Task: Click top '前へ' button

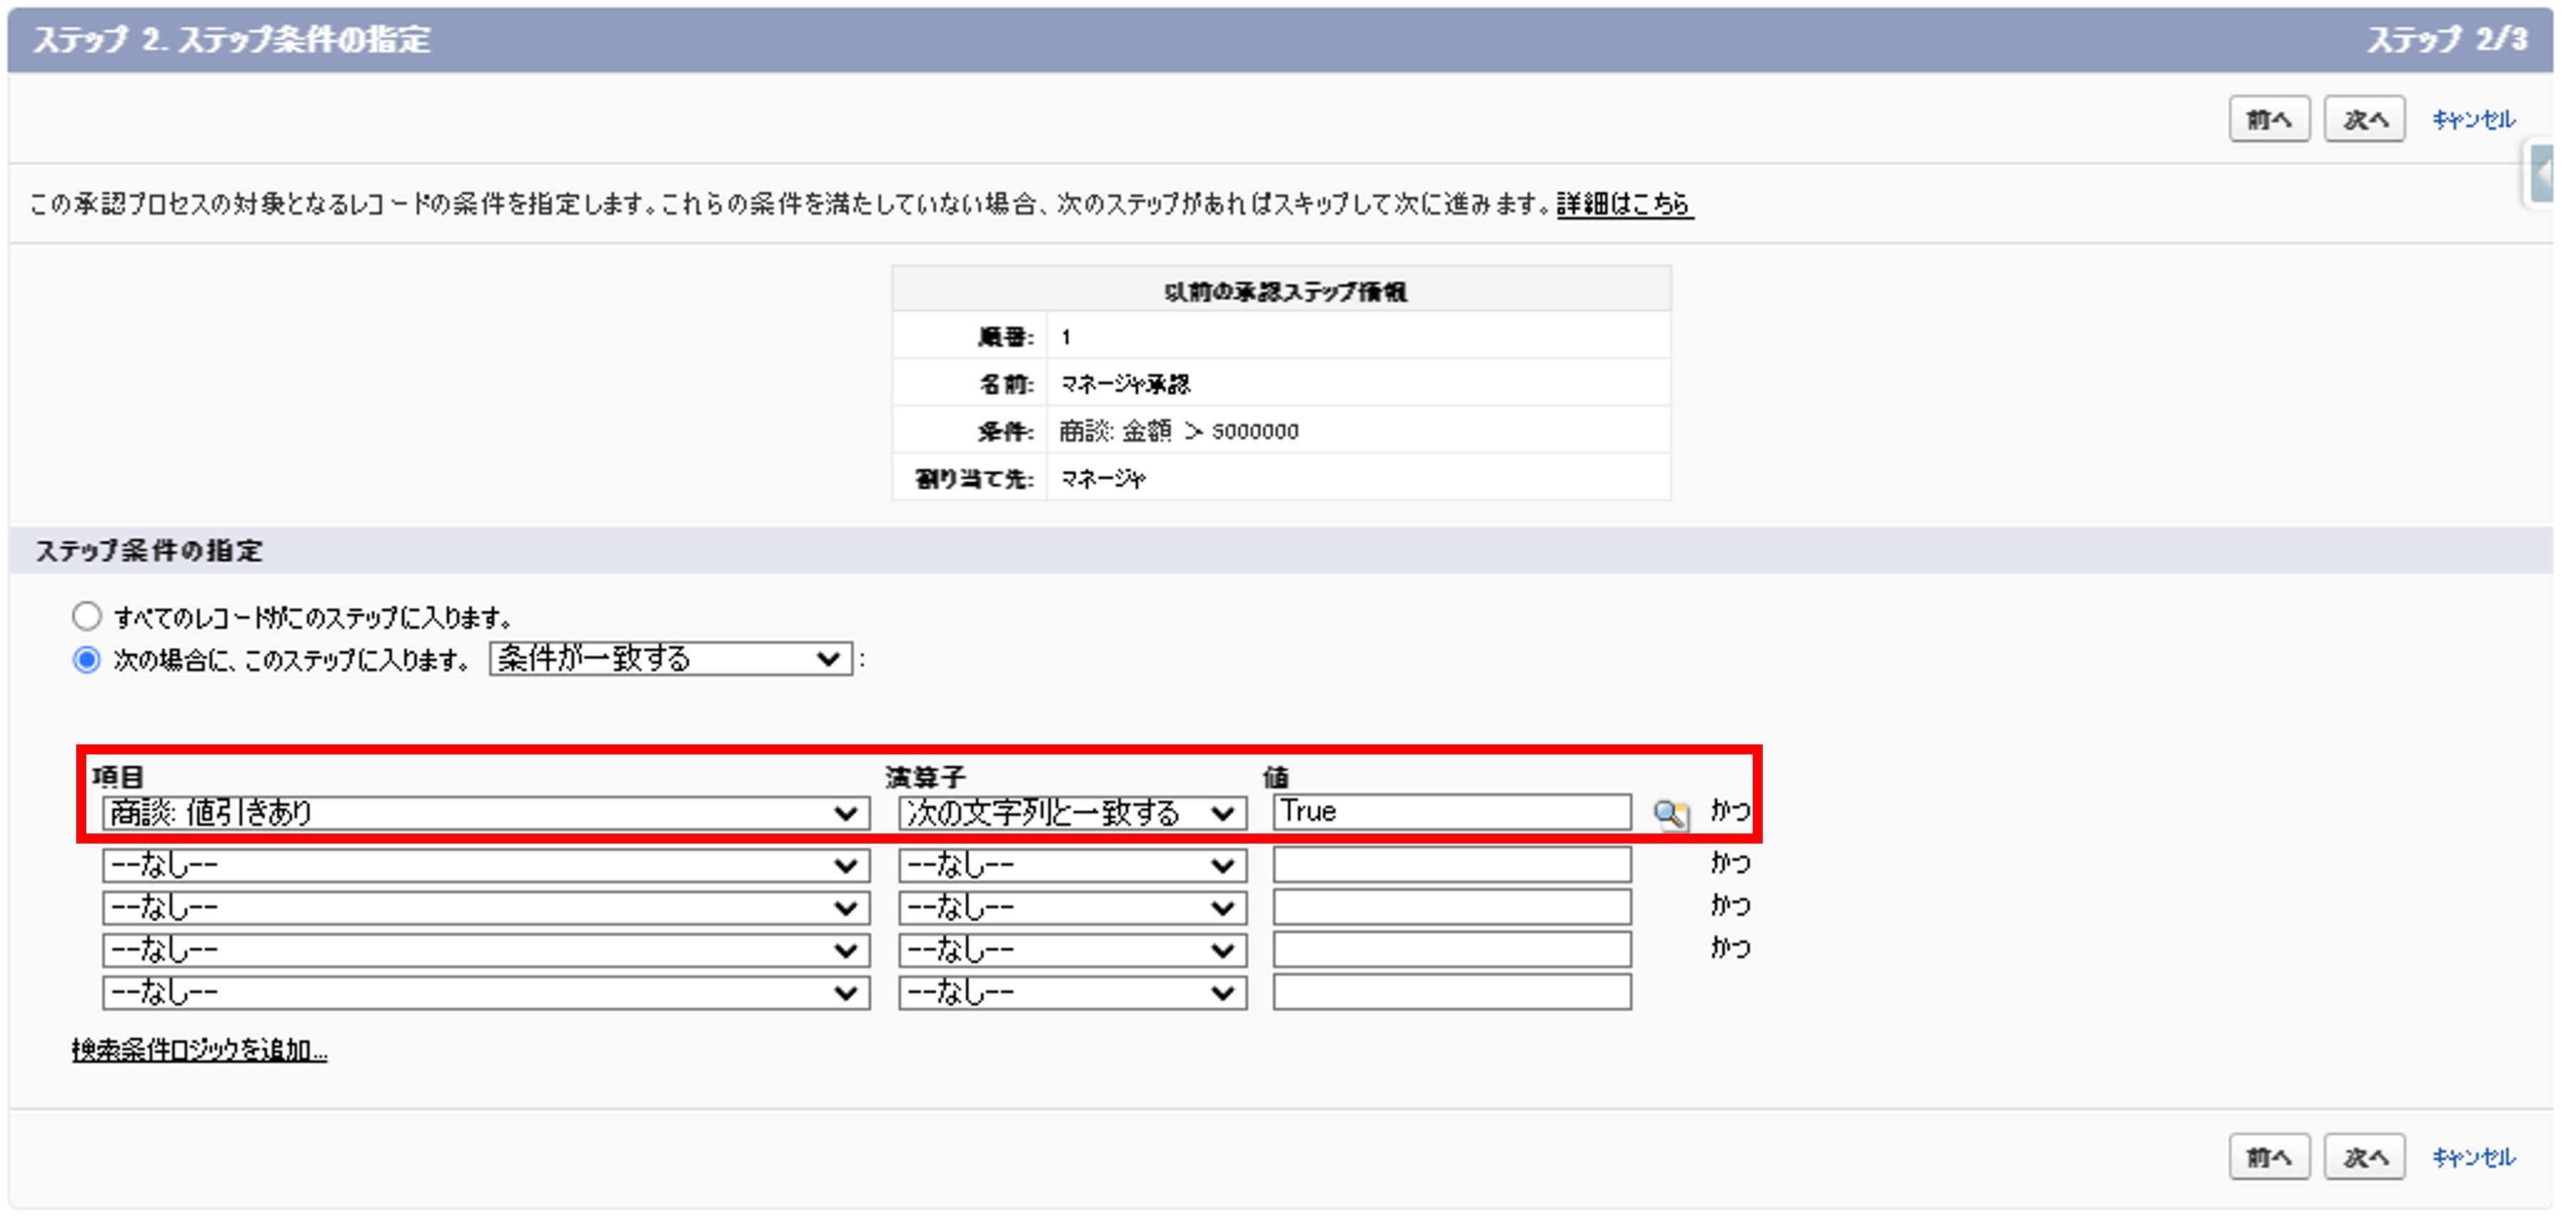Action: (2269, 120)
